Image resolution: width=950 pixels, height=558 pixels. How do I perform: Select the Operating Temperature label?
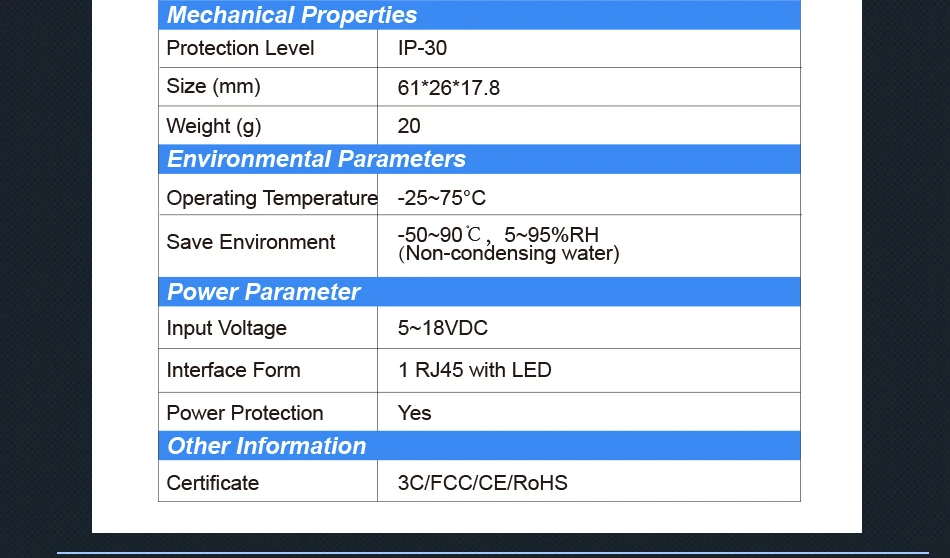coord(271,198)
